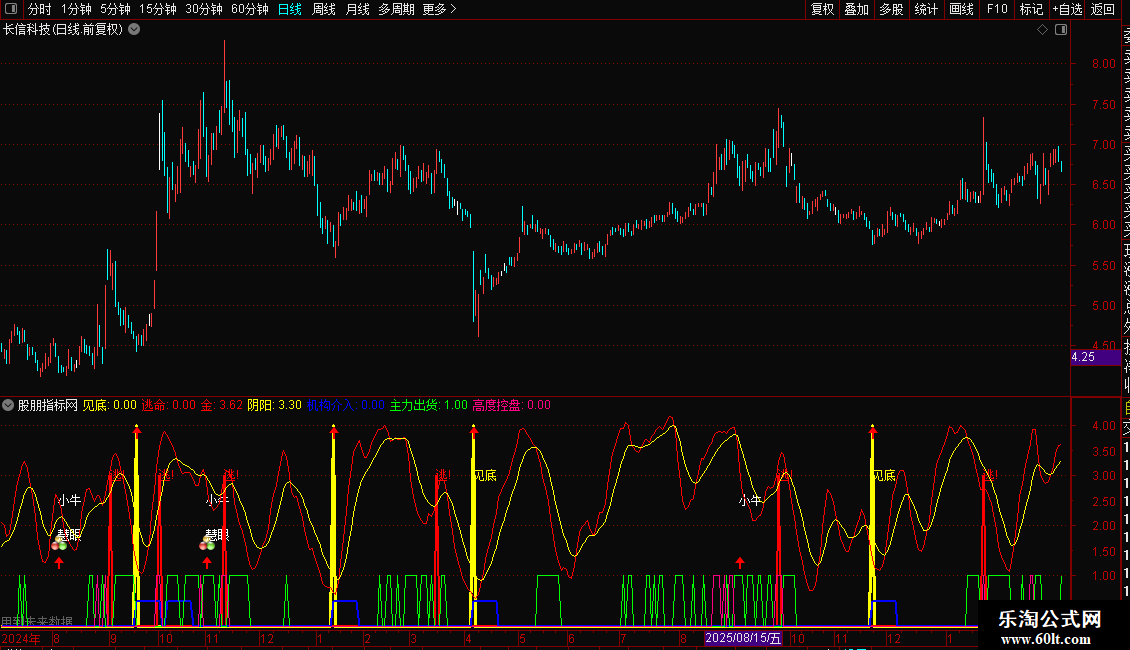
Task: Switch to the 1分钟 period
Action: click(x=76, y=9)
